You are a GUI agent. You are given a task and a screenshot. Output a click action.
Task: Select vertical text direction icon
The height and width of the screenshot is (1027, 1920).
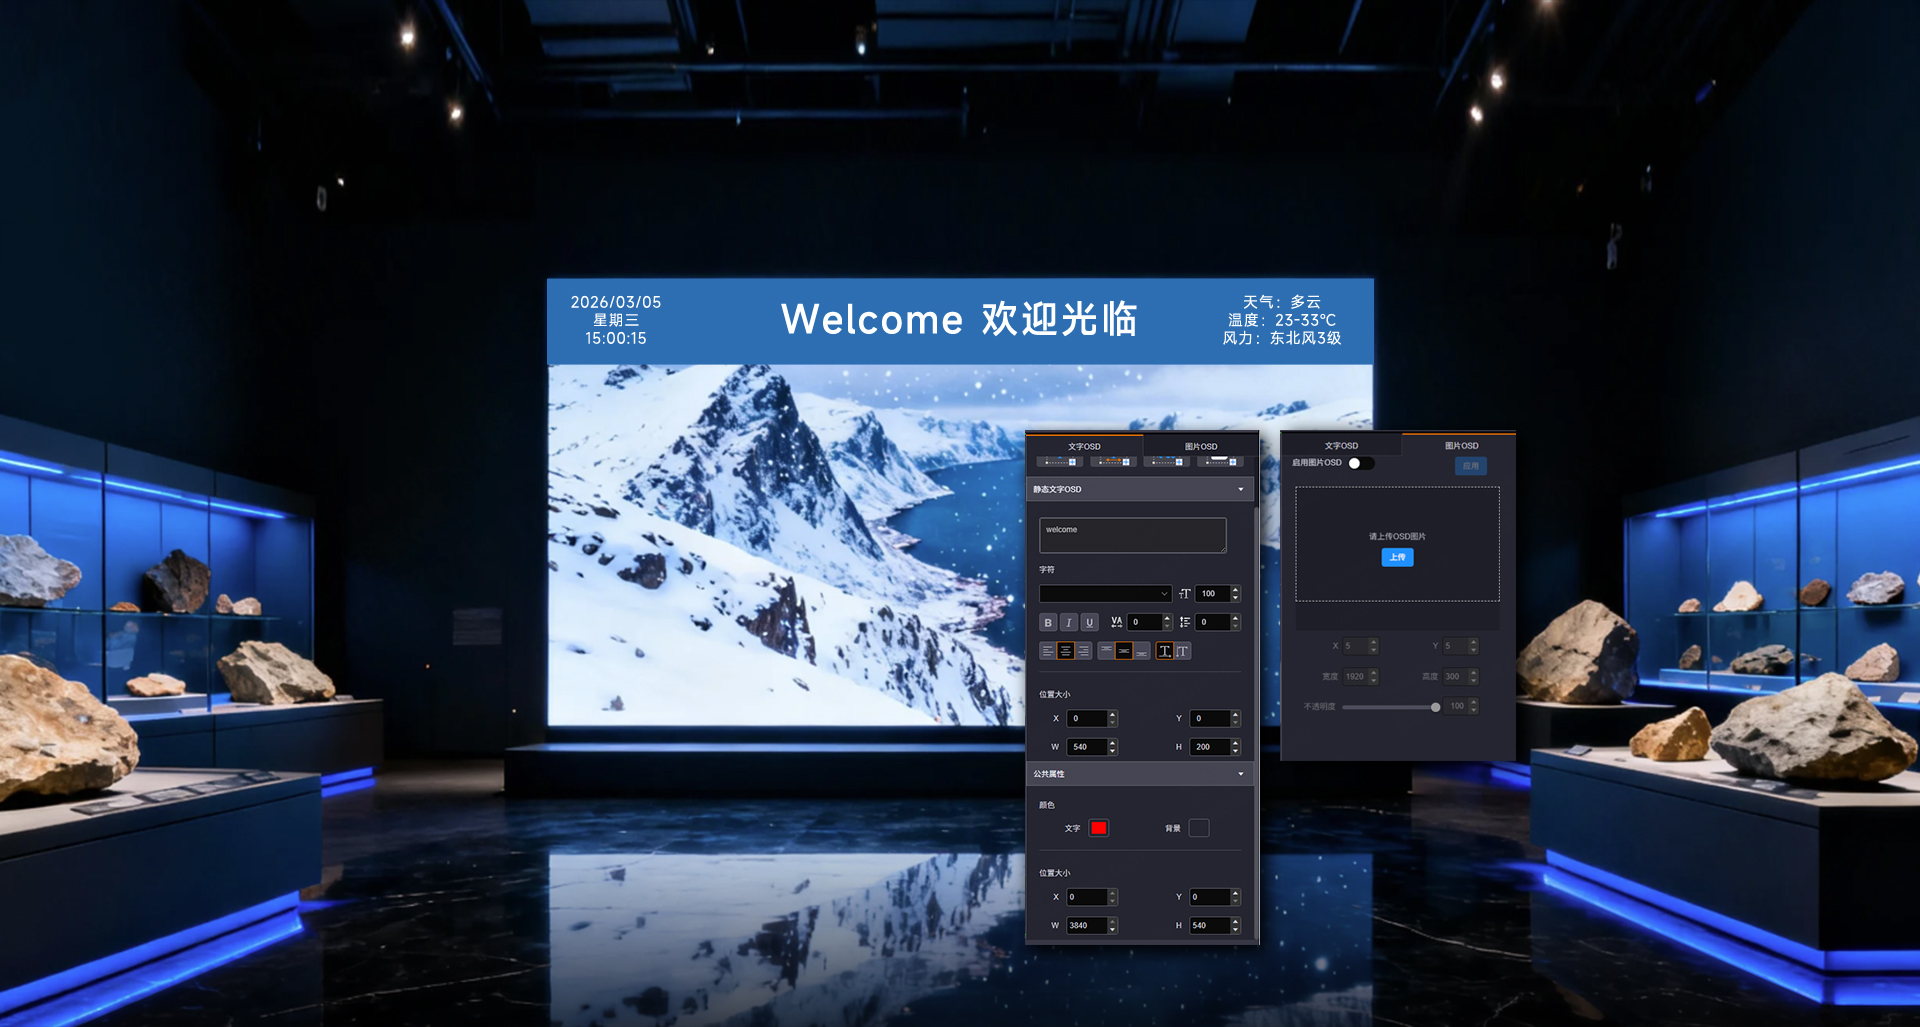(1183, 651)
